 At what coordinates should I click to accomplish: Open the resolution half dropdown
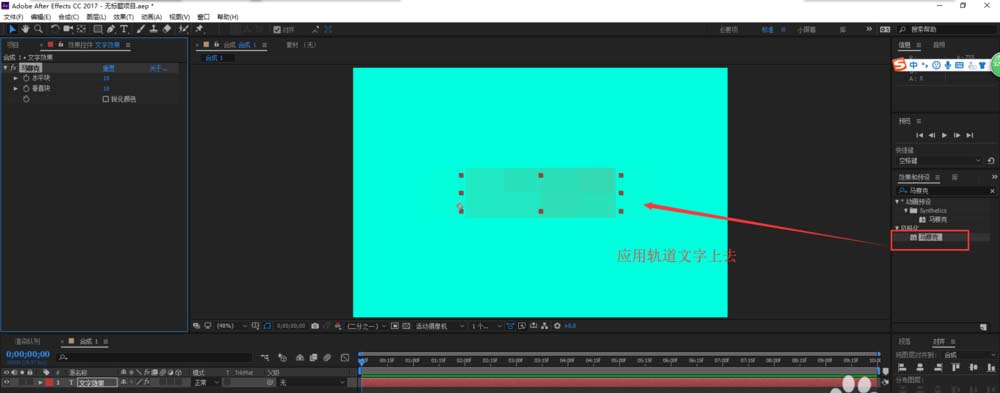pyautogui.click(x=367, y=325)
